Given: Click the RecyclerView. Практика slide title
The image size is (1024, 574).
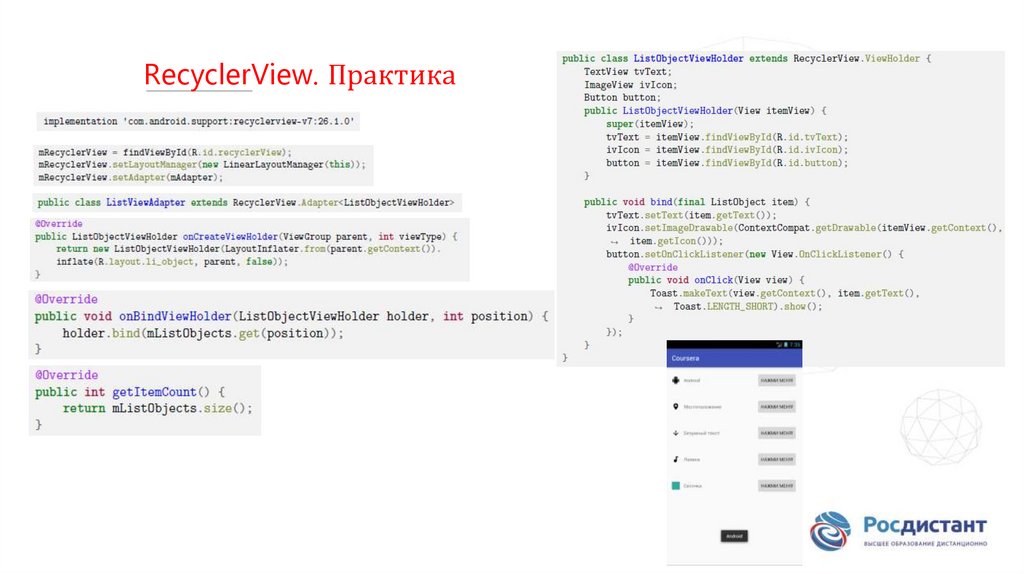Looking at the screenshot, I should click(x=299, y=75).
